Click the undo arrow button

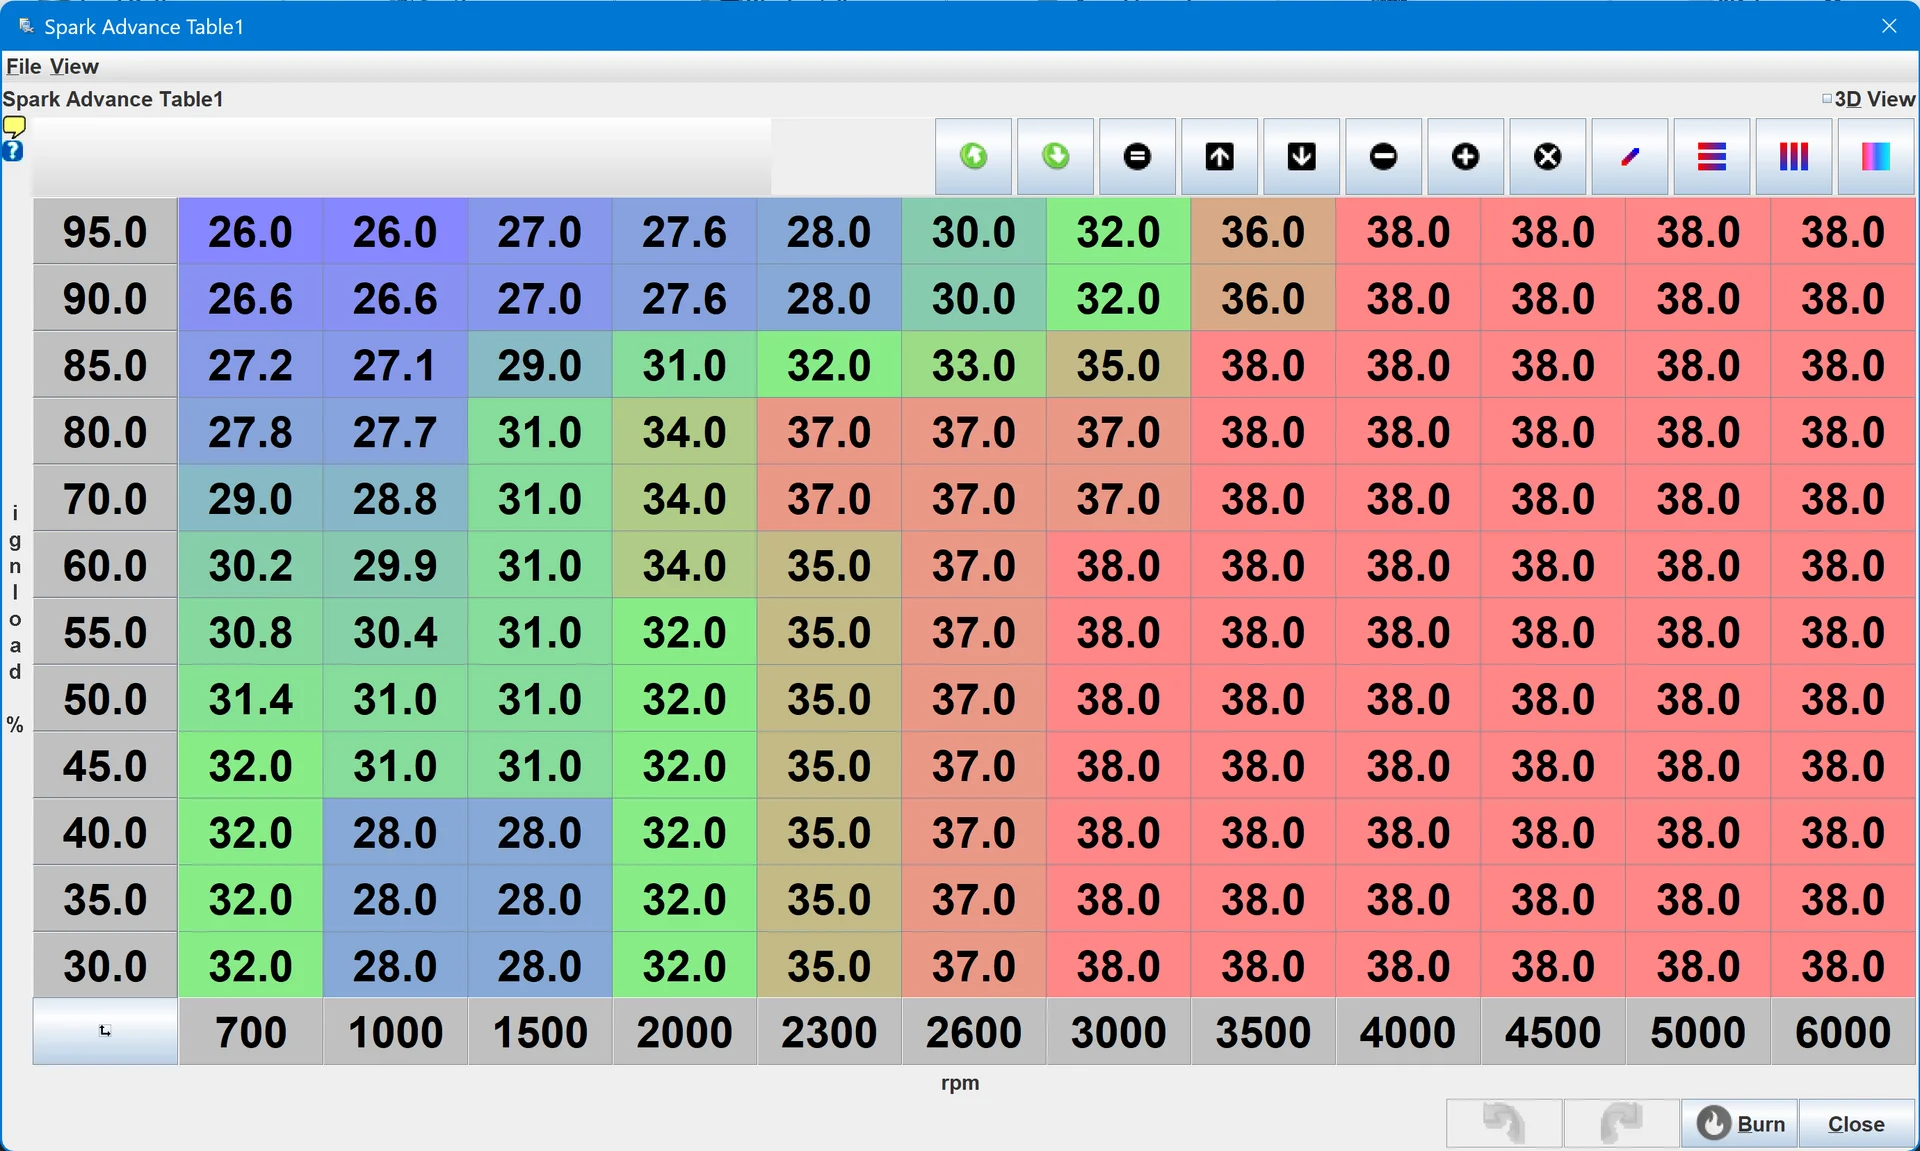pyautogui.click(x=1504, y=1123)
